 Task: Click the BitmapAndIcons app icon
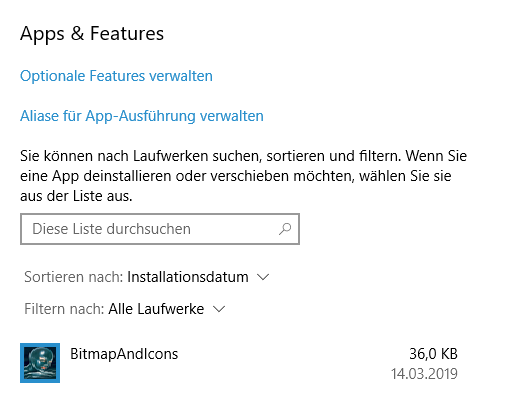40,363
